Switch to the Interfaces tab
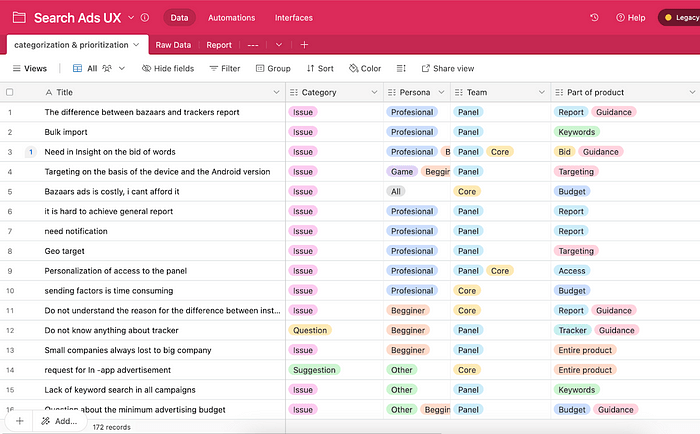 click(x=293, y=17)
